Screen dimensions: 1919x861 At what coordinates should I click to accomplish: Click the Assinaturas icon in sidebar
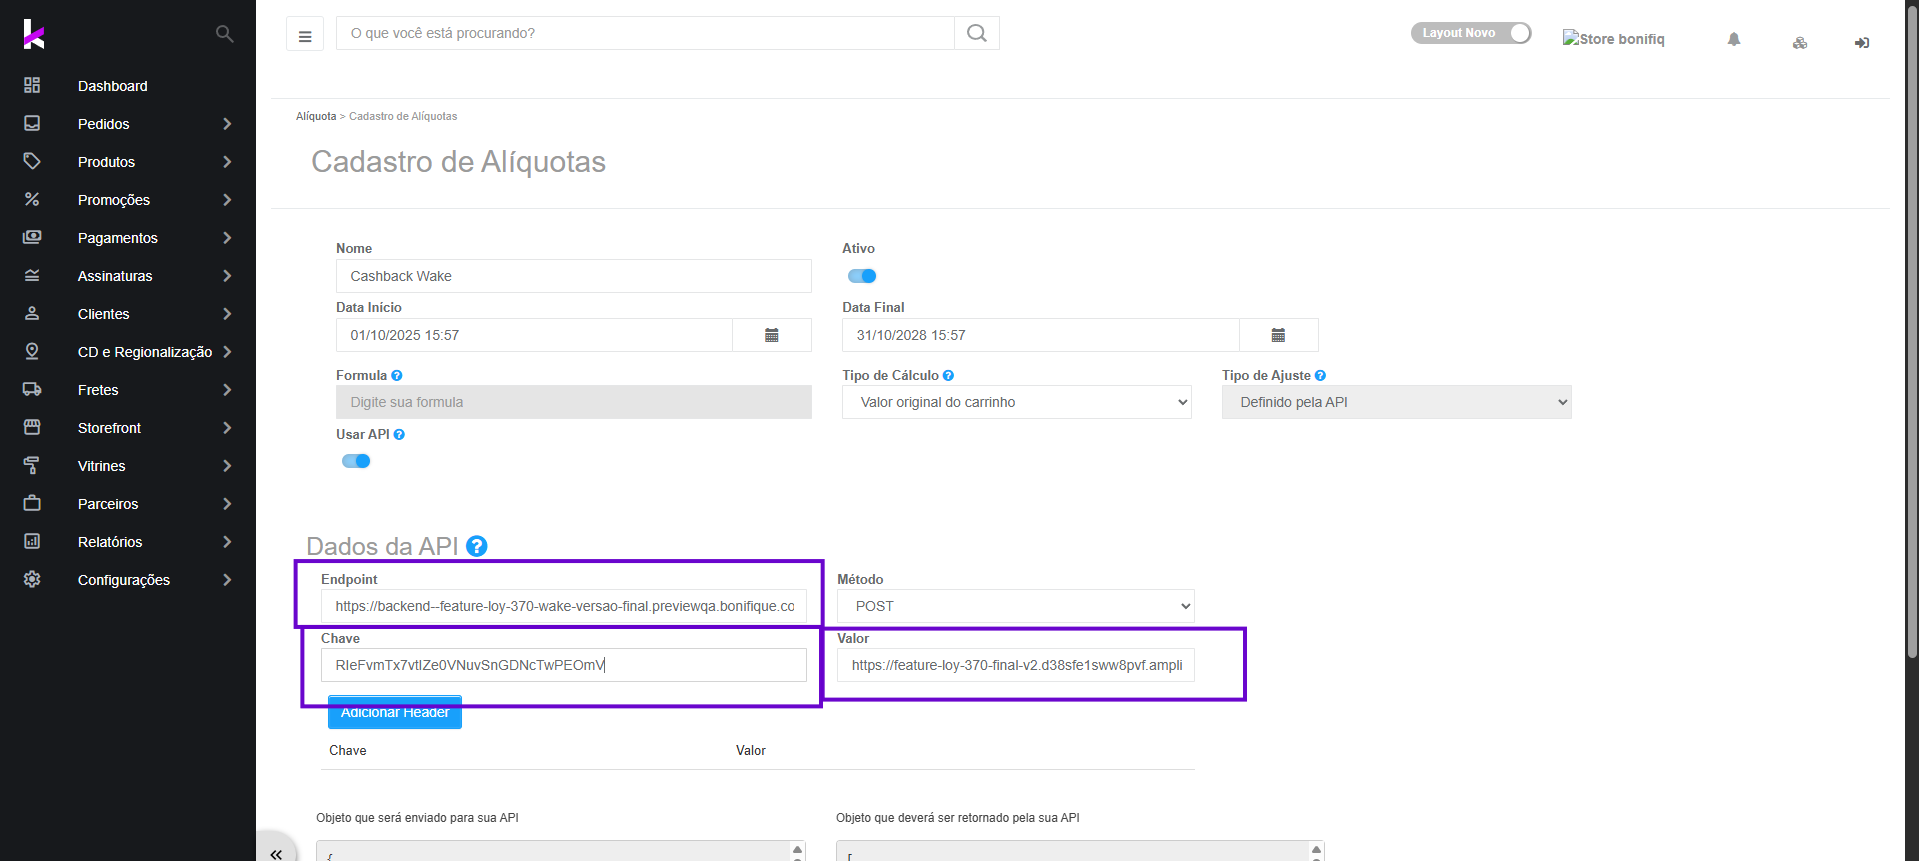pyautogui.click(x=32, y=276)
